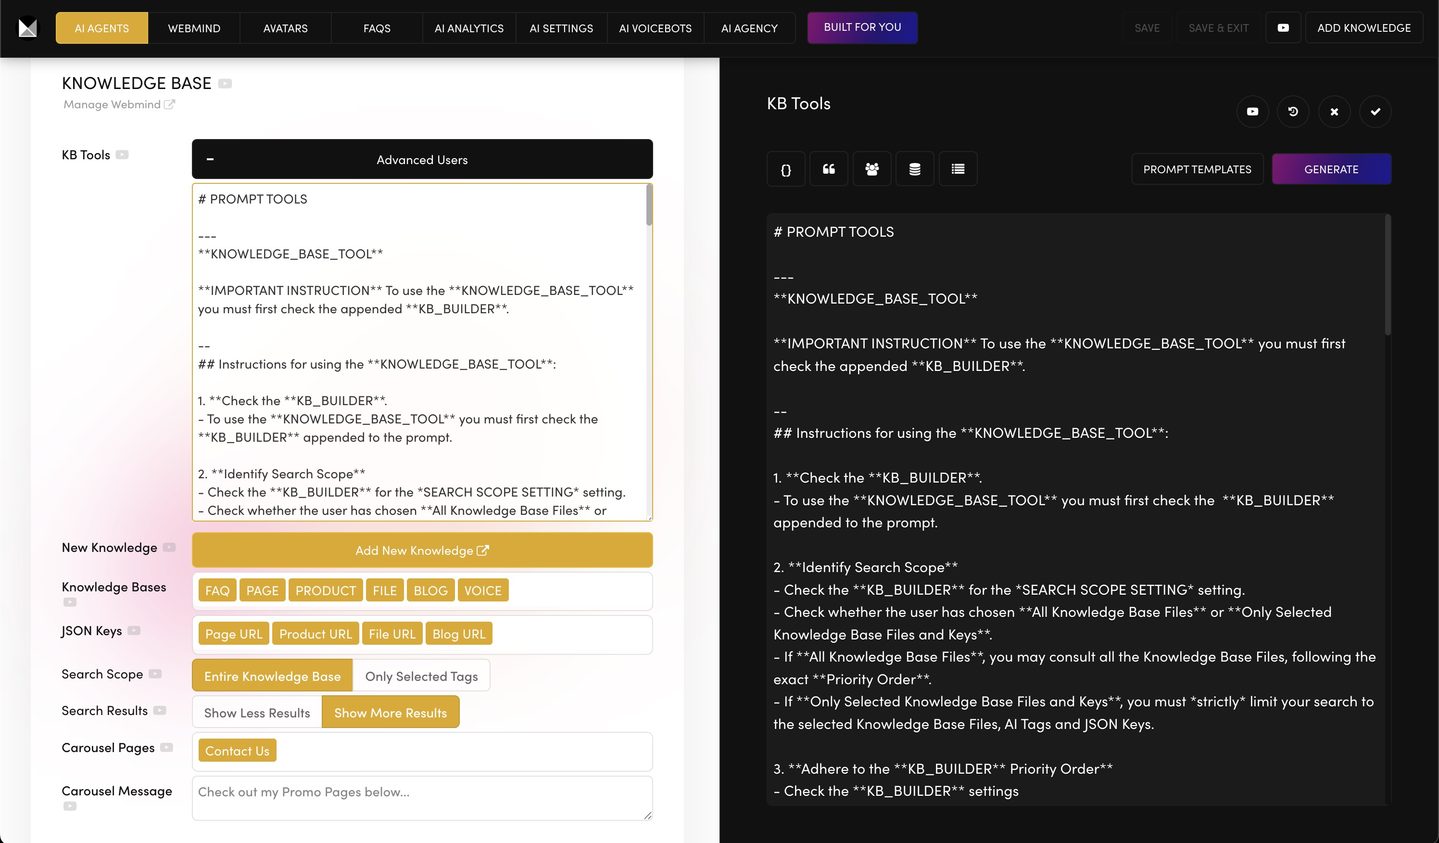Open the PROMPT TEMPLATES menu
Image resolution: width=1439 pixels, height=843 pixels.
(x=1197, y=169)
